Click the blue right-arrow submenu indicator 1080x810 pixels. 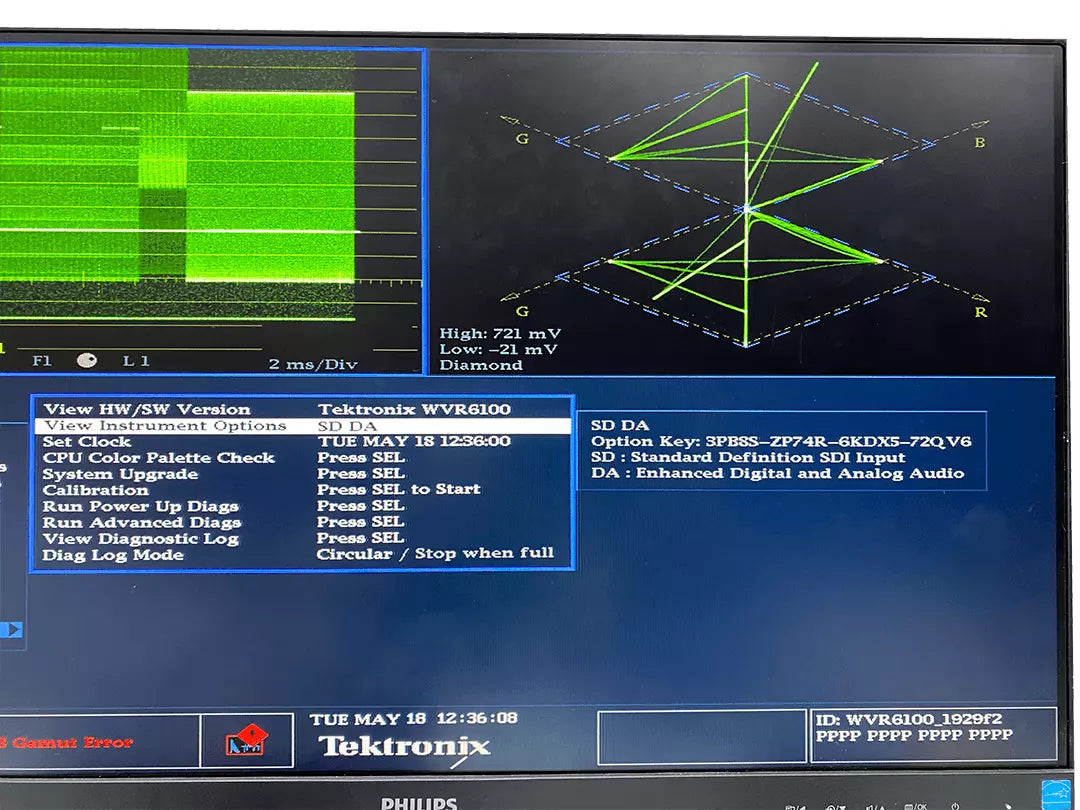coord(11,629)
